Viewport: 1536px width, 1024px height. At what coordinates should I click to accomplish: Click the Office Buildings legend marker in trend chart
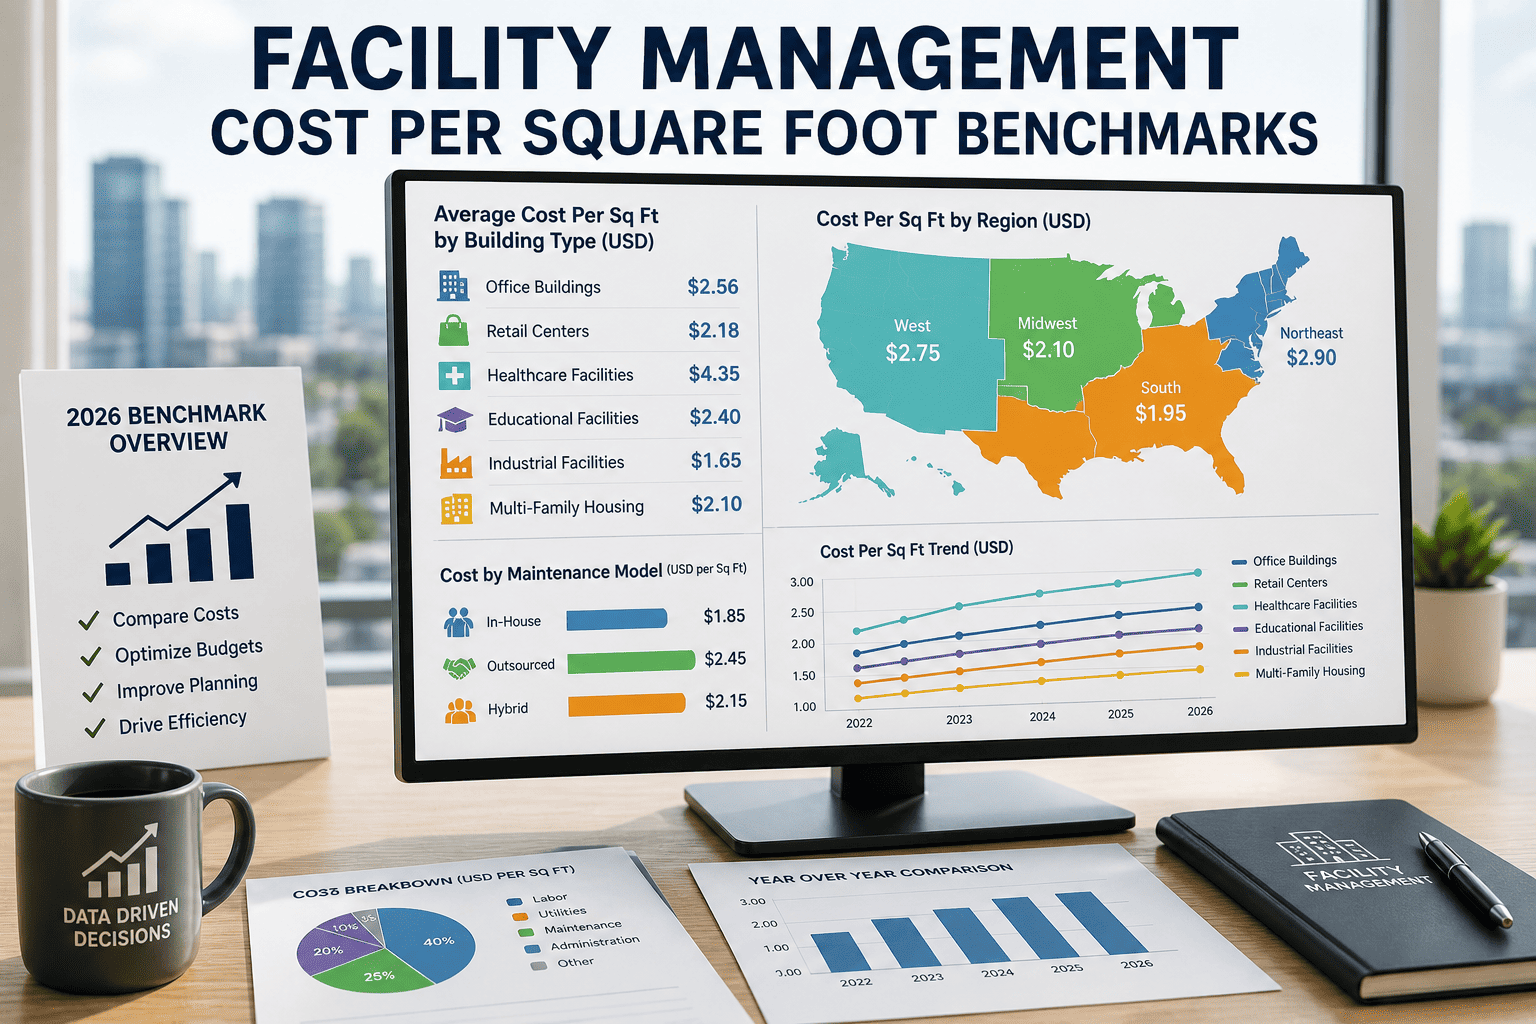point(1240,562)
